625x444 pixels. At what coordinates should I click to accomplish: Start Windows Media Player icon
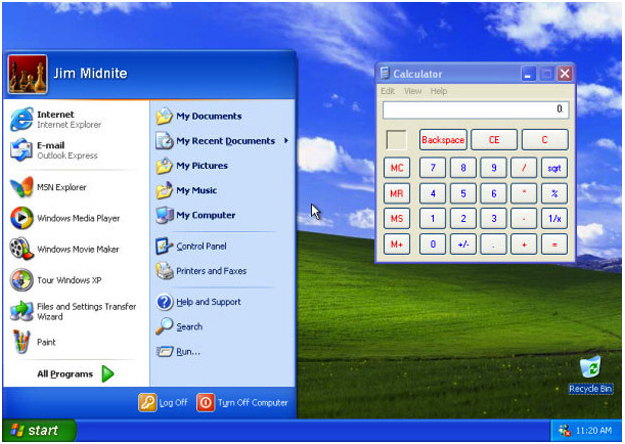22,218
